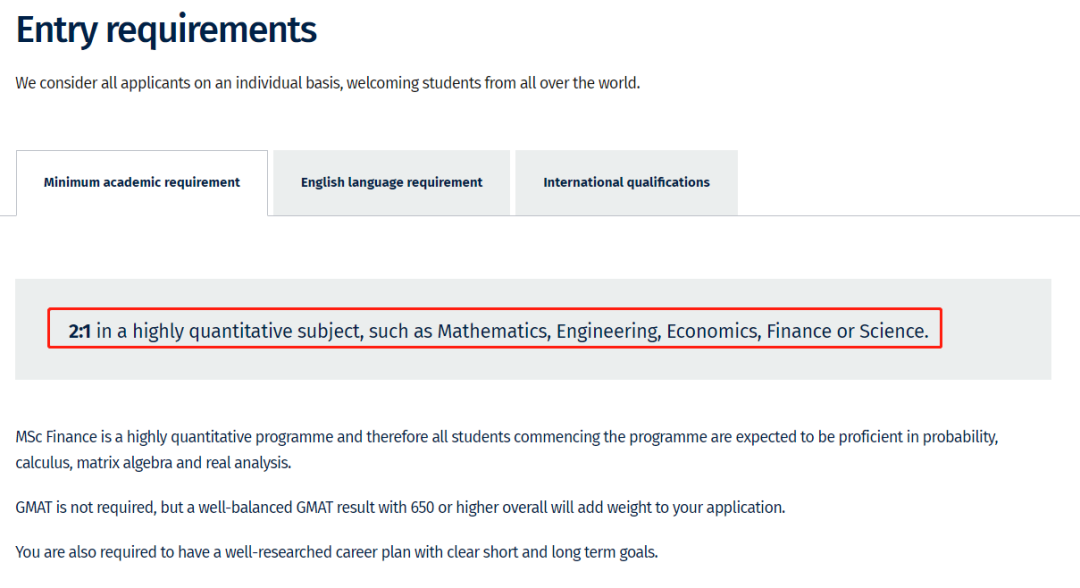Screen dimensions: 1080x588
Task: Click the 'calculus, matrix algebra and real analysis' line
Action: click(x=153, y=463)
